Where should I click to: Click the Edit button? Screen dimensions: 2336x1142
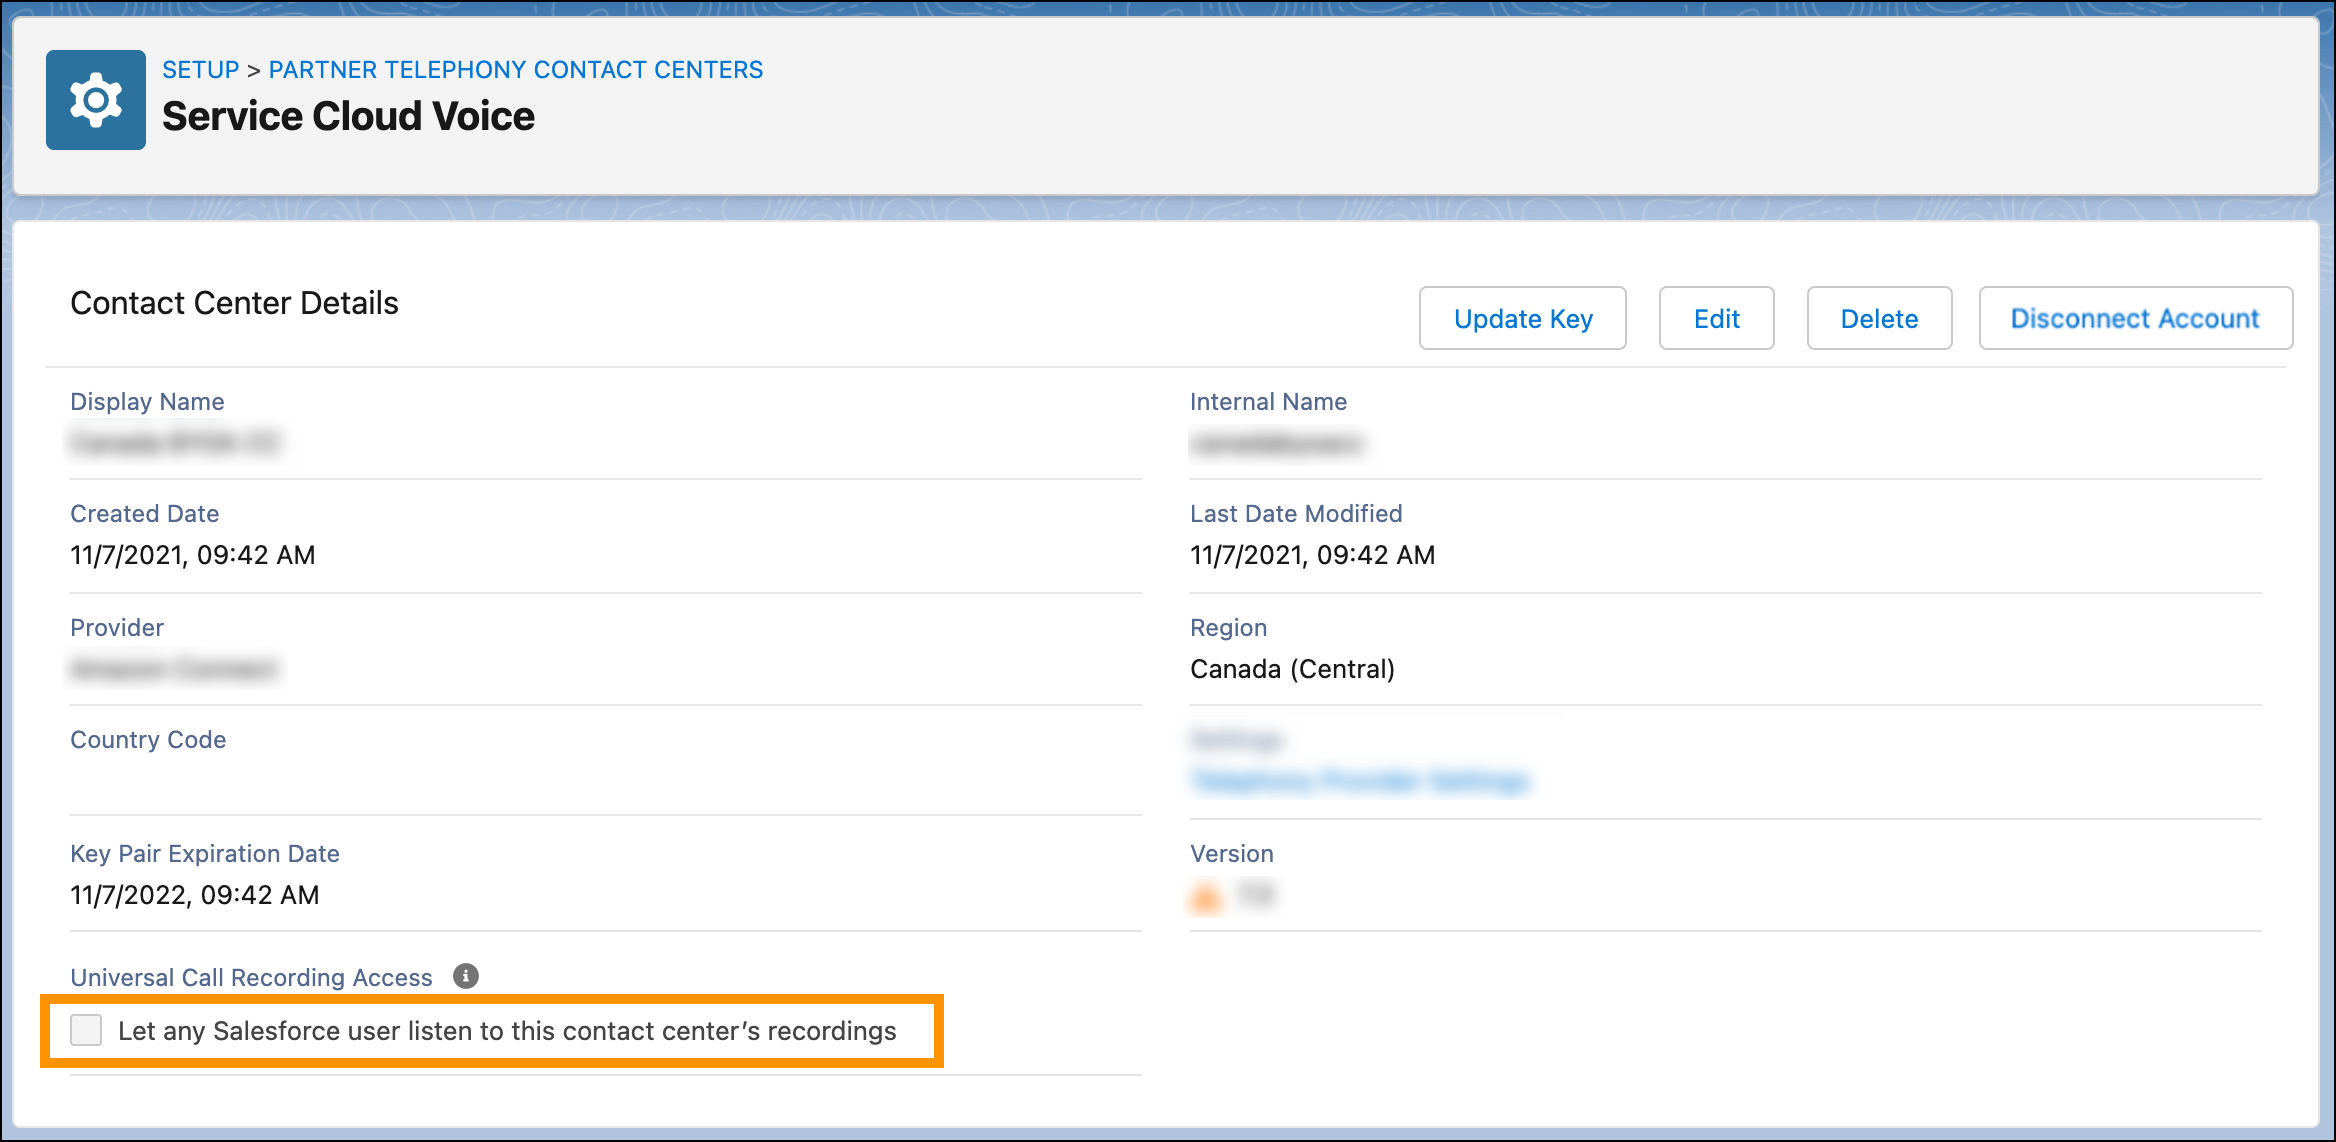tap(1716, 318)
